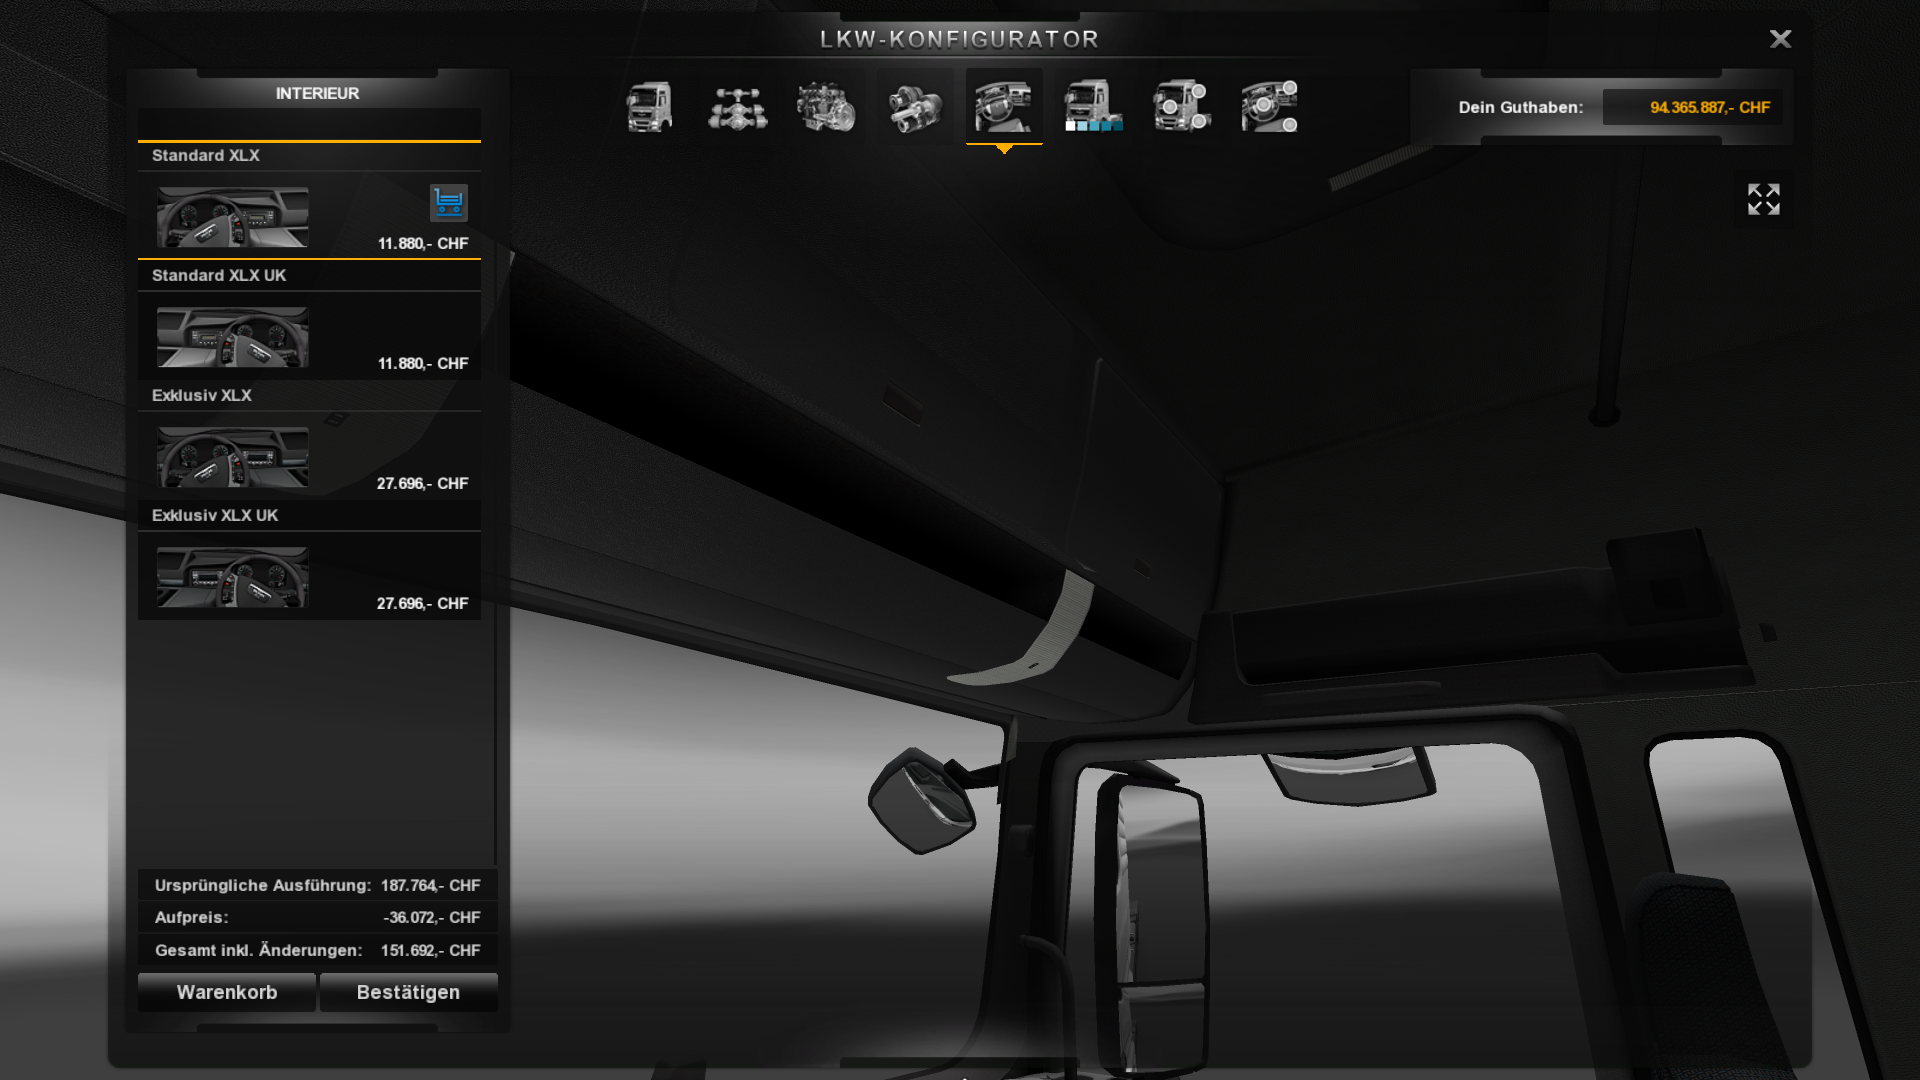1920x1080 pixels.
Task: Click the "Dein Guthaben:" label
Action: [x=1521, y=107]
